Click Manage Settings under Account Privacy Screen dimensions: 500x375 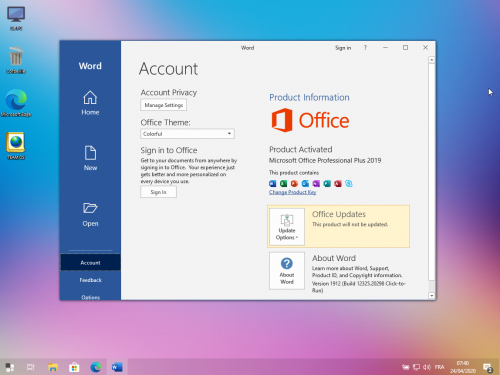coord(163,105)
